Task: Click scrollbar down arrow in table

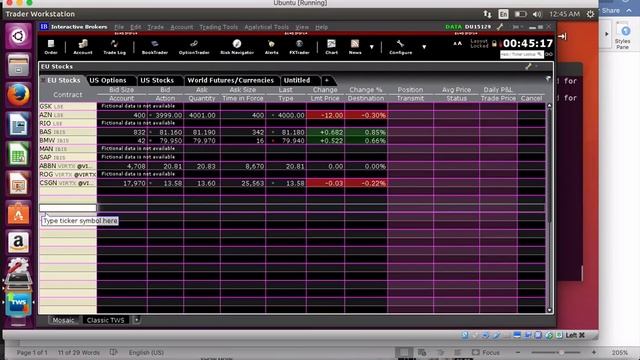Action: click(x=549, y=310)
